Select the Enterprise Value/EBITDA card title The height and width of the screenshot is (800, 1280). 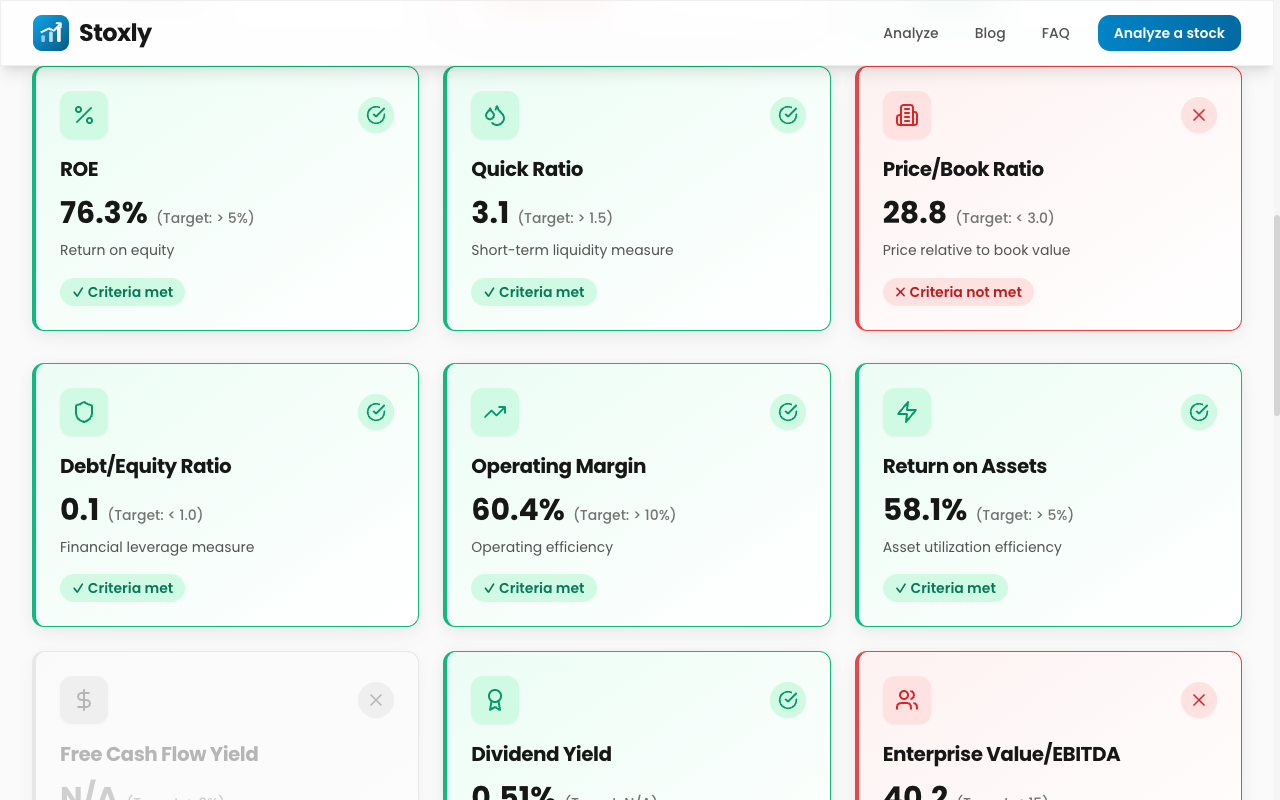point(1001,754)
